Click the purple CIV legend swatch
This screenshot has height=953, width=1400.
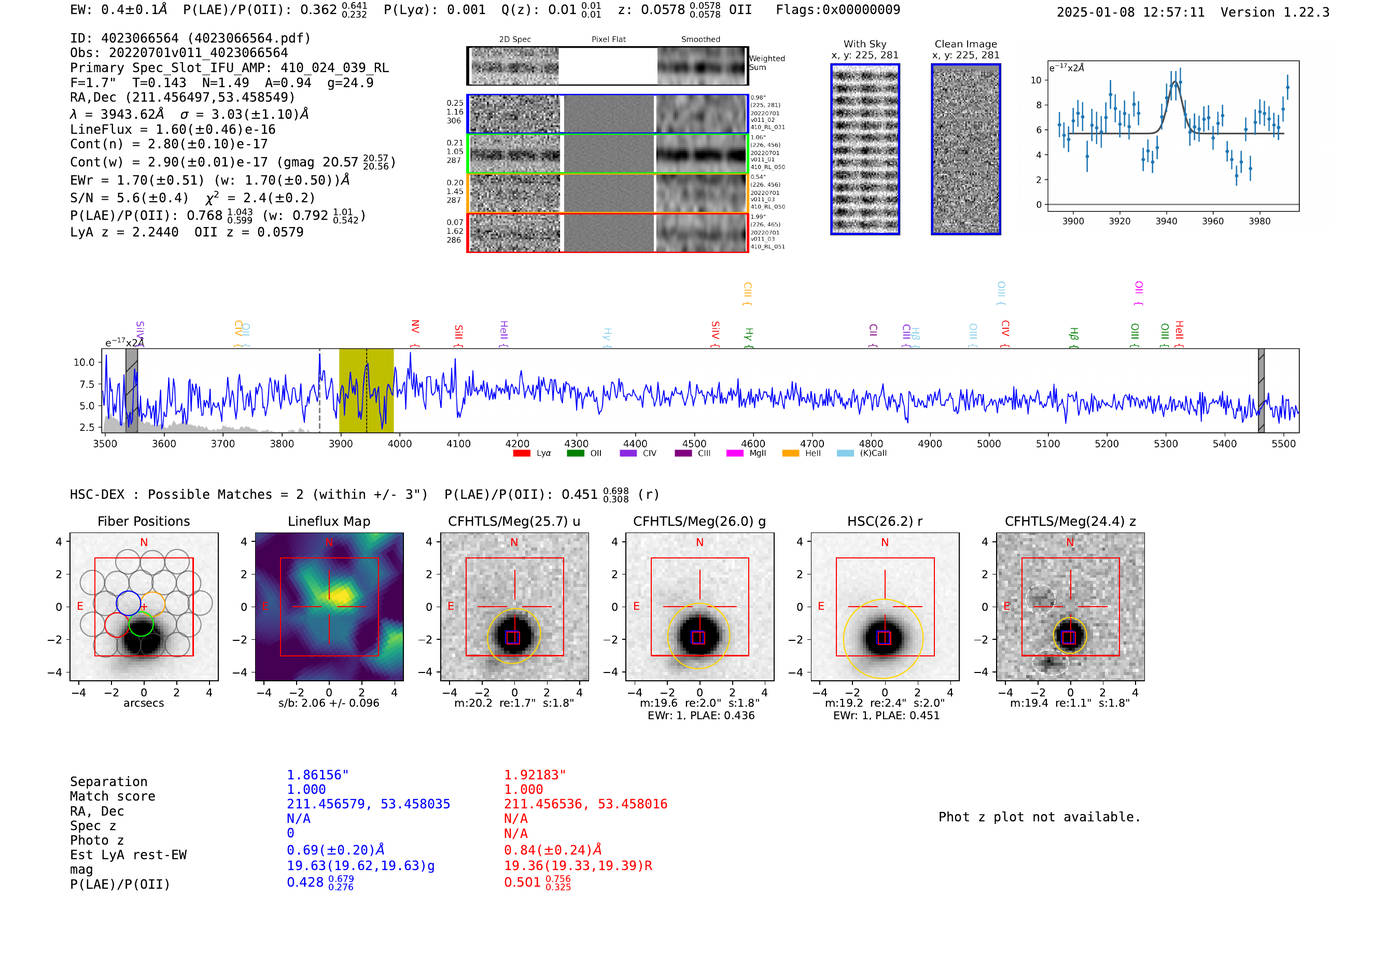click(628, 453)
